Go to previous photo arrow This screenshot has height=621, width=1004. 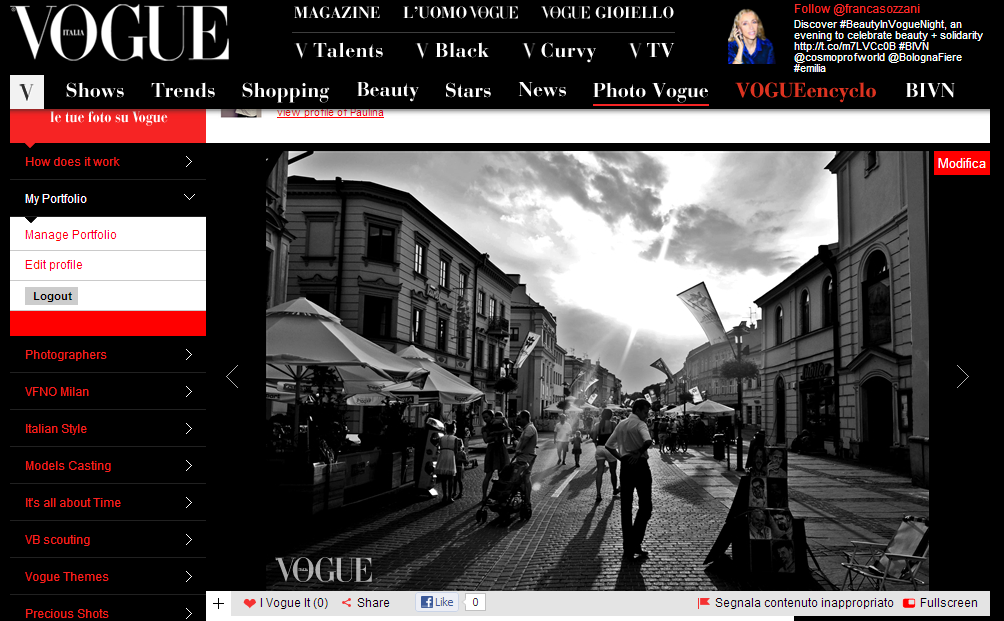[x=232, y=376]
